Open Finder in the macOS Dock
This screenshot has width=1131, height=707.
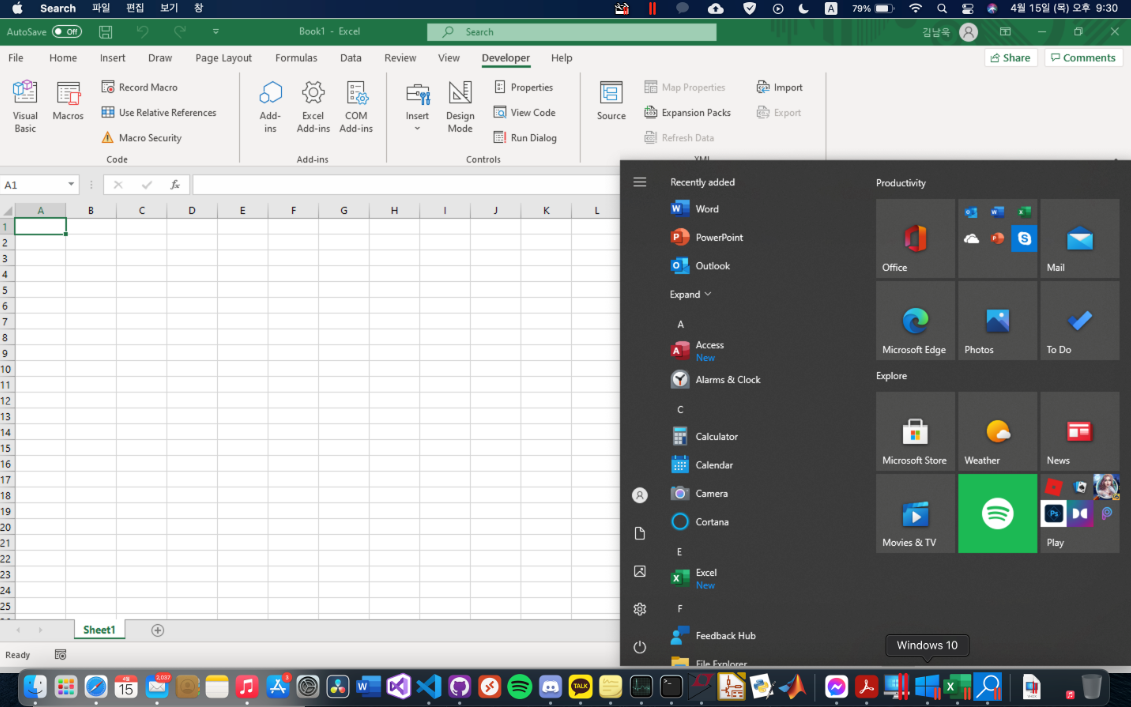[x=35, y=687]
